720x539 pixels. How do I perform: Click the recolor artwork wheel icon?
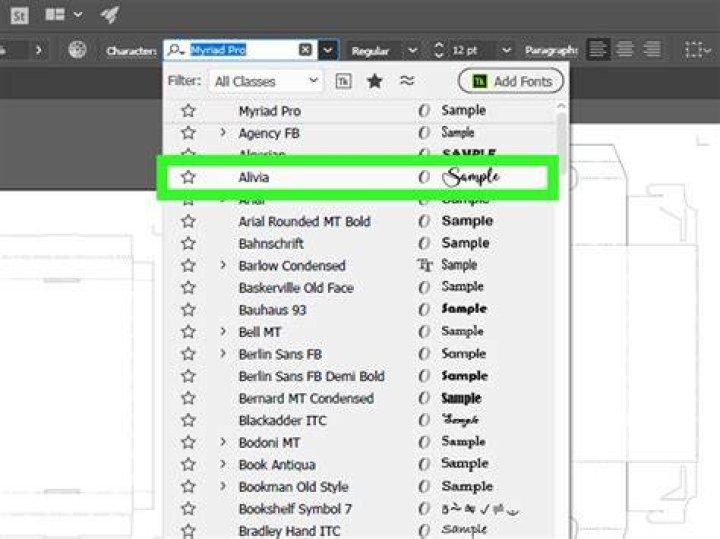point(77,50)
